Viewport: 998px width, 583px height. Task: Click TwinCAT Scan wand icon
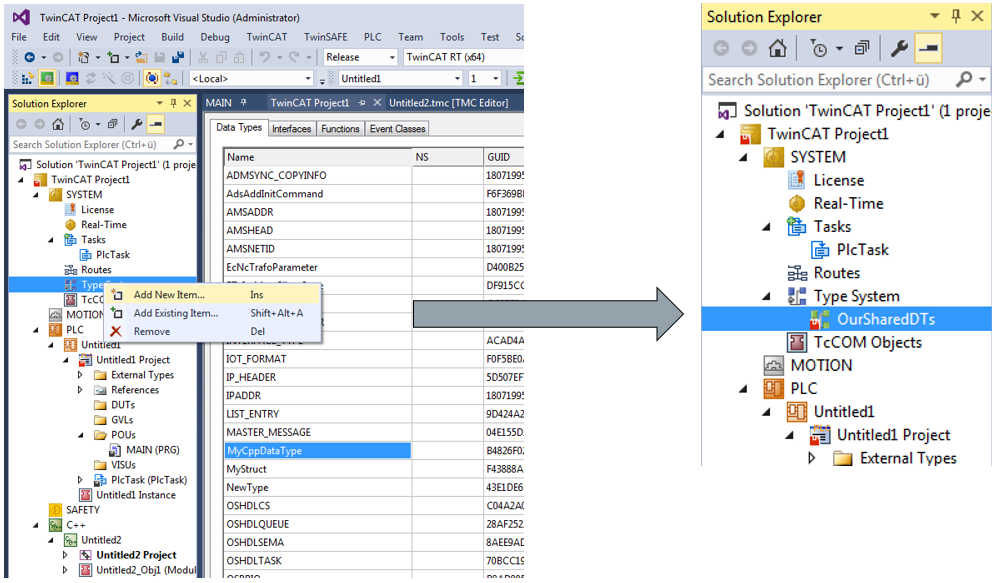click(109, 78)
